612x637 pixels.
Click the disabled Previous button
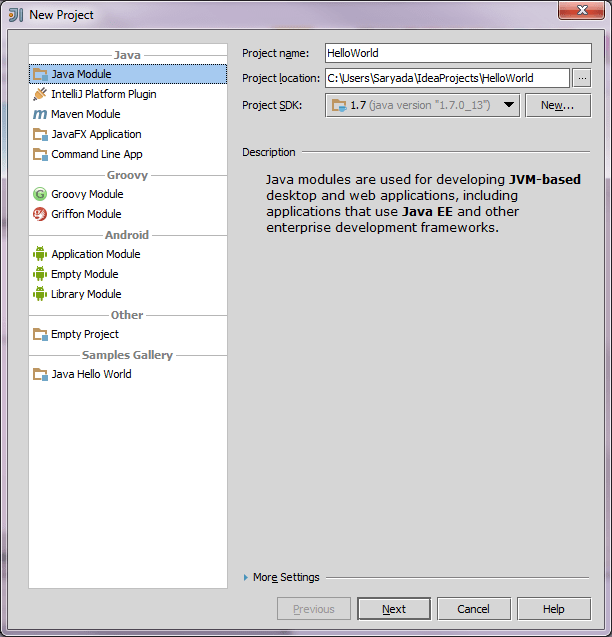pyautogui.click(x=314, y=609)
